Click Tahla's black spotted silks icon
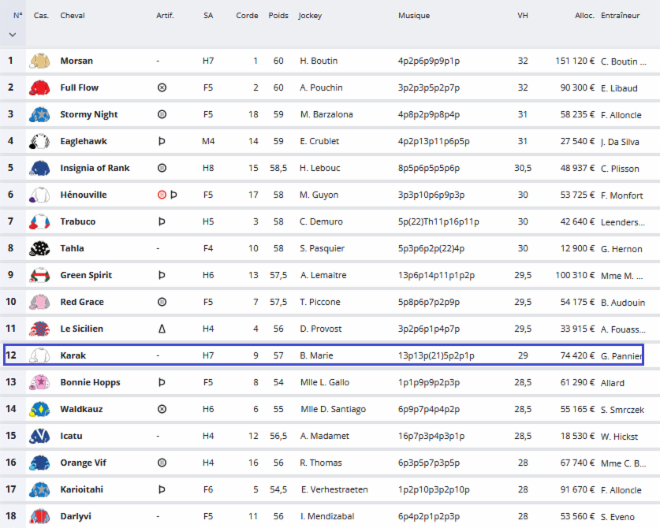Image resolution: width=660 pixels, height=528 pixels. [40, 248]
